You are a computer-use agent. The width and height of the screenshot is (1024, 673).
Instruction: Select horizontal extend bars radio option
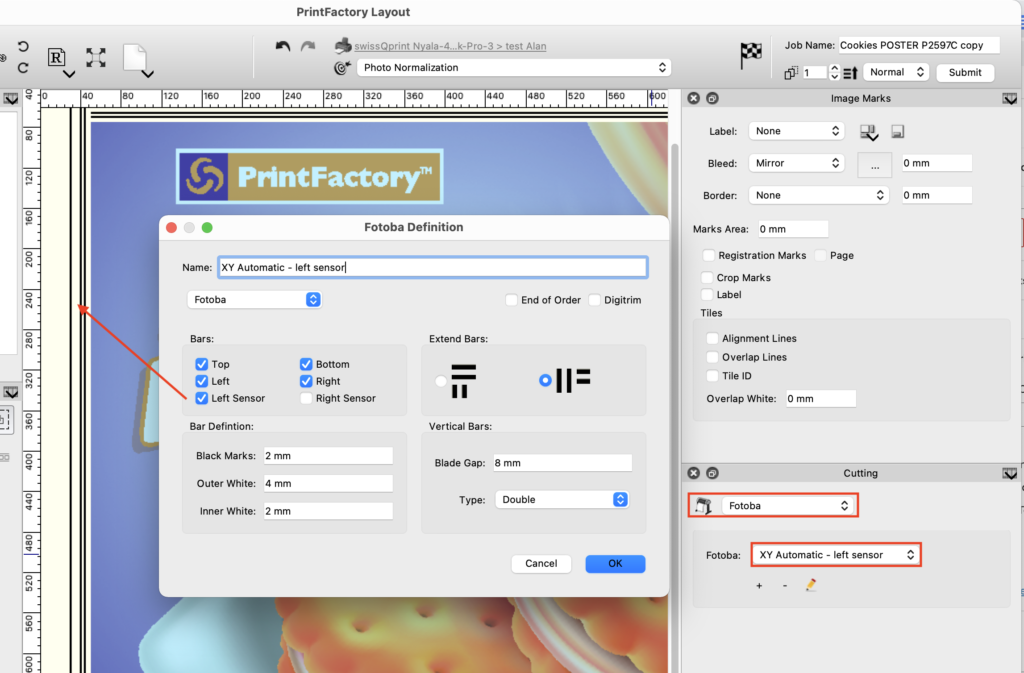point(441,381)
